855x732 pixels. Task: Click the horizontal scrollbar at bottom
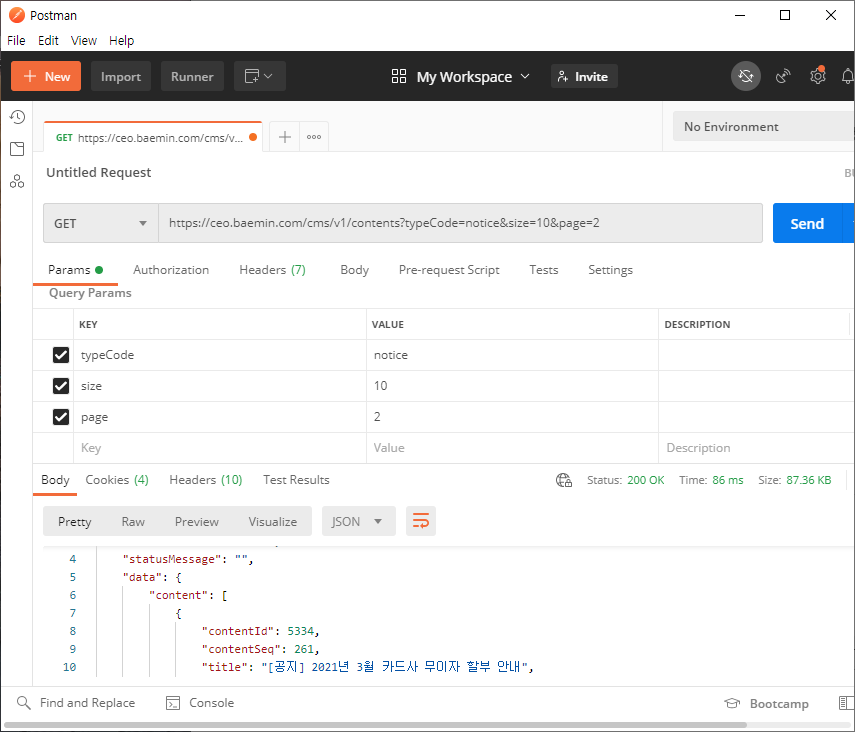pyautogui.click(x=375, y=725)
